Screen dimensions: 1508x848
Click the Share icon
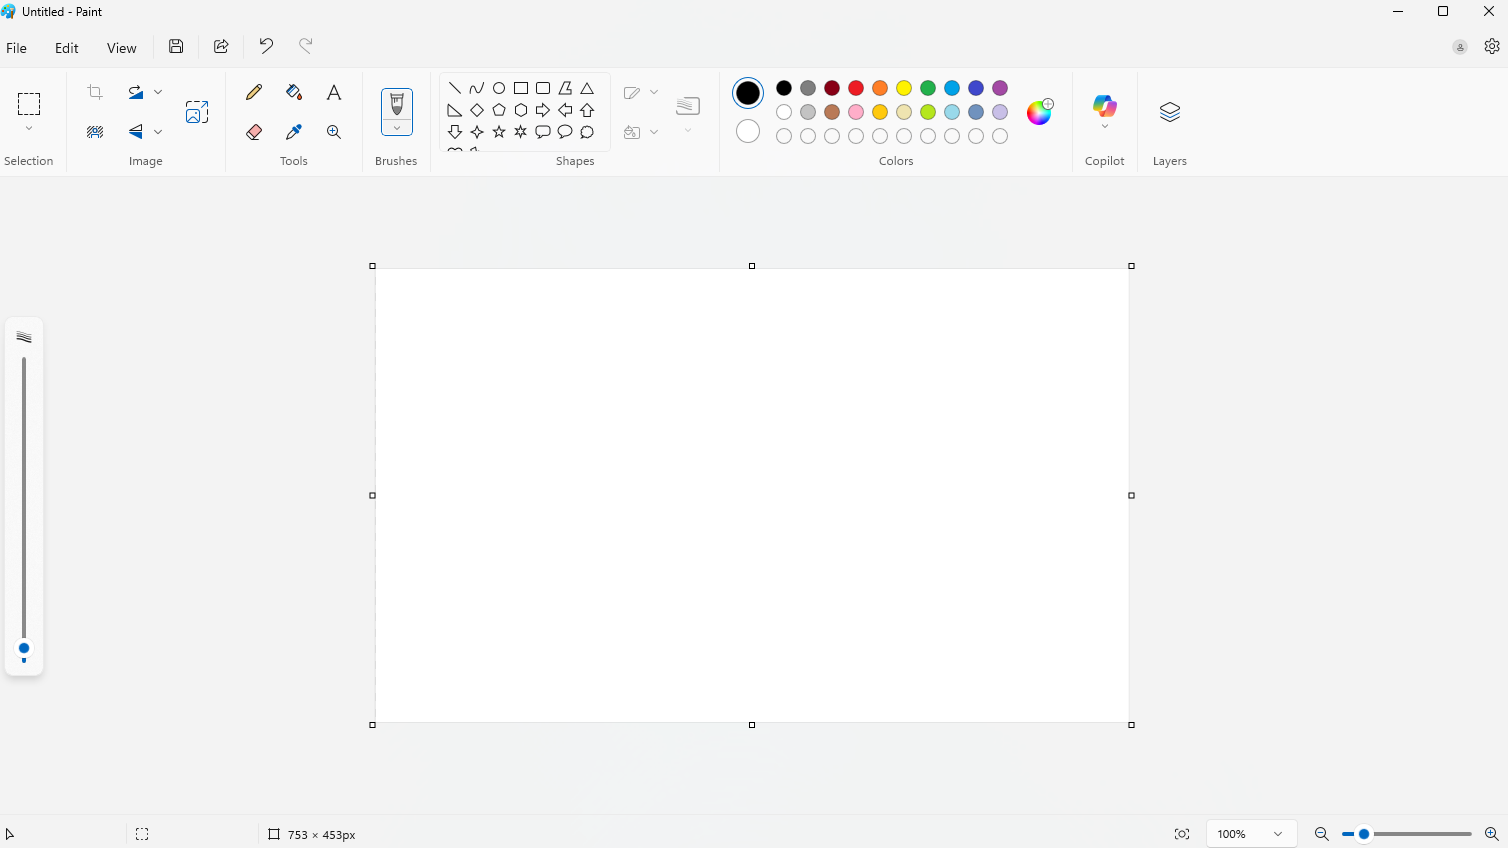pos(221,46)
